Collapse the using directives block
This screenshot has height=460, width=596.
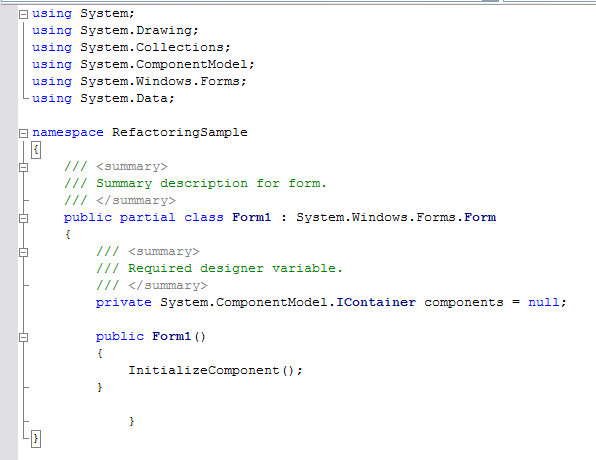tap(24, 14)
